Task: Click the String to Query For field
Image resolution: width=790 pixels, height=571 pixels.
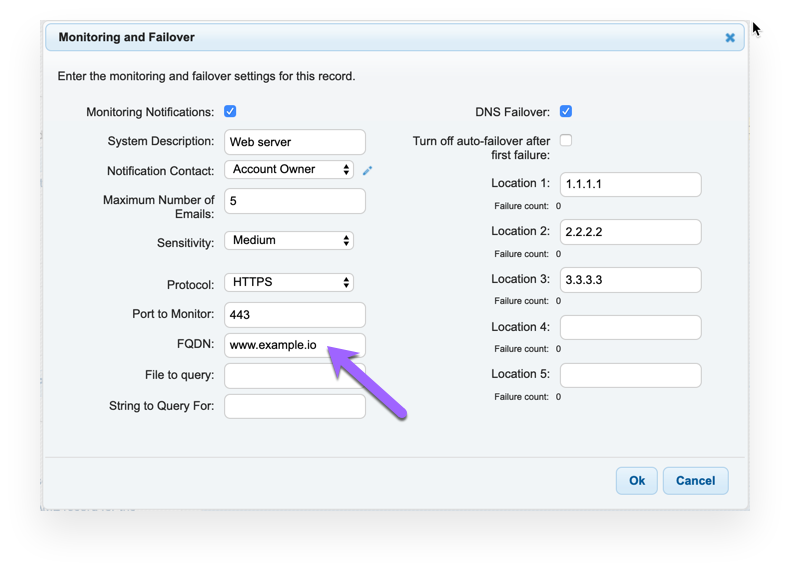Action: click(295, 407)
